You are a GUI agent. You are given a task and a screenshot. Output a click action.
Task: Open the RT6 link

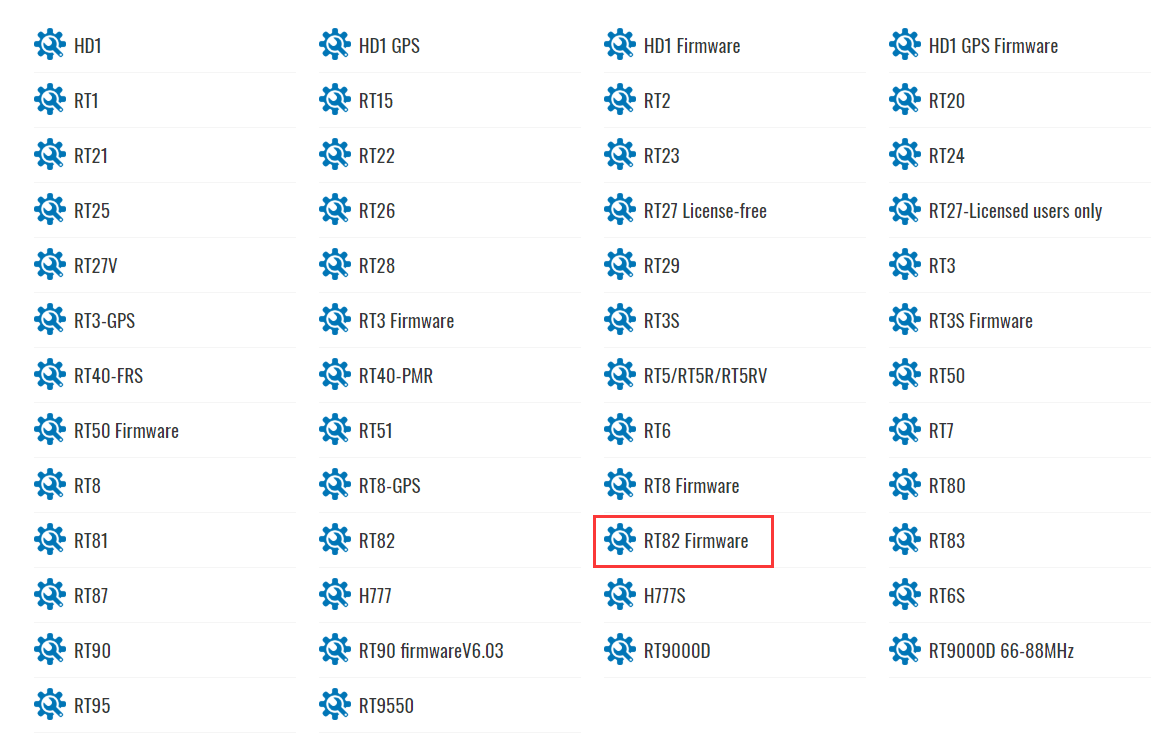[x=657, y=431]
